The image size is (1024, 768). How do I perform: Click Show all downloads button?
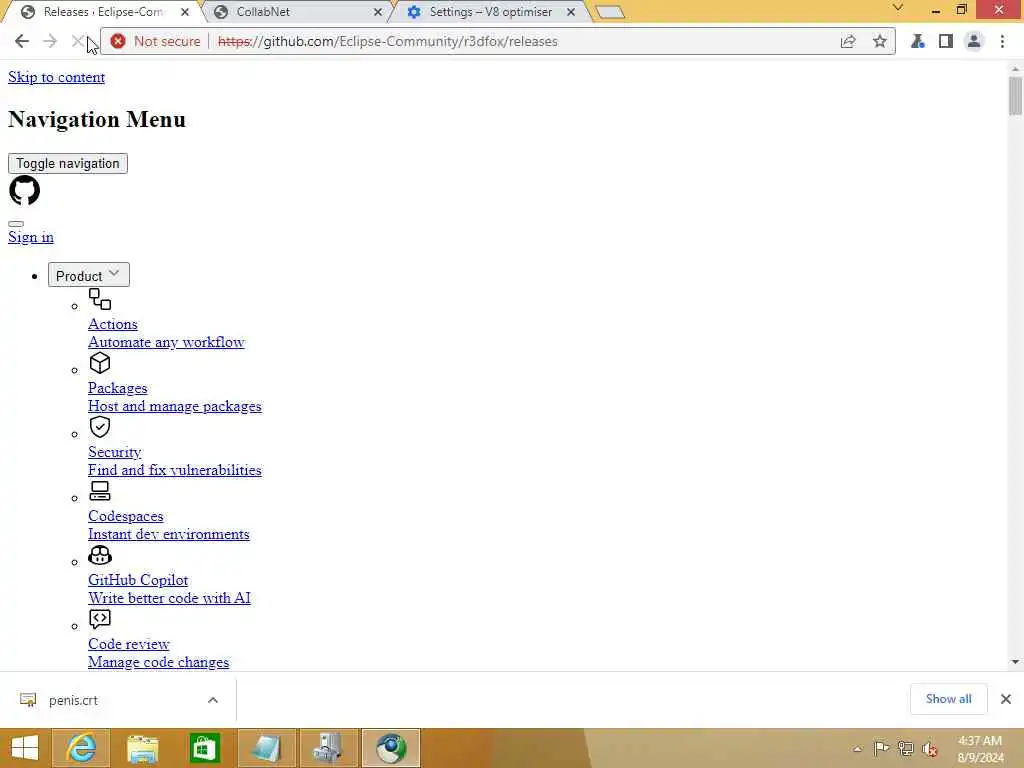948,699
